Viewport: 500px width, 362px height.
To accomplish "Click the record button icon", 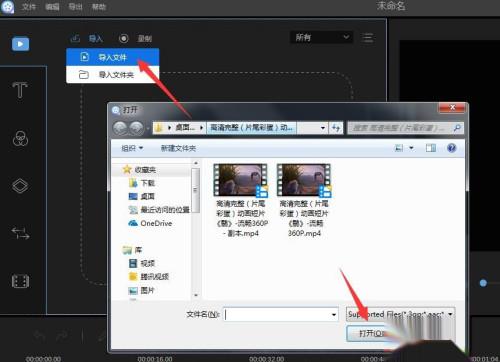I will (124, 38).
